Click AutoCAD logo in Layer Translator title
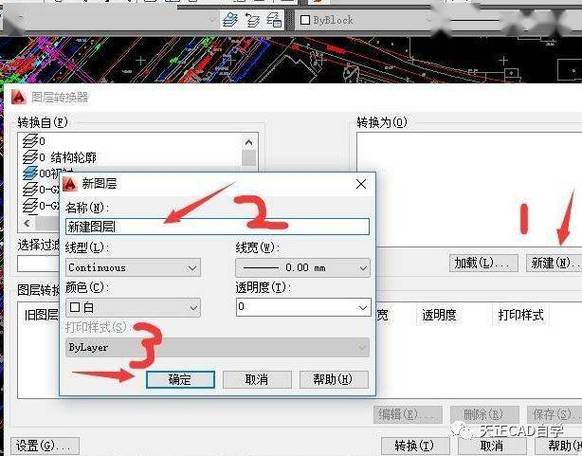The width and height of the screenshot is (582, 456). click(x=19, y=98)
